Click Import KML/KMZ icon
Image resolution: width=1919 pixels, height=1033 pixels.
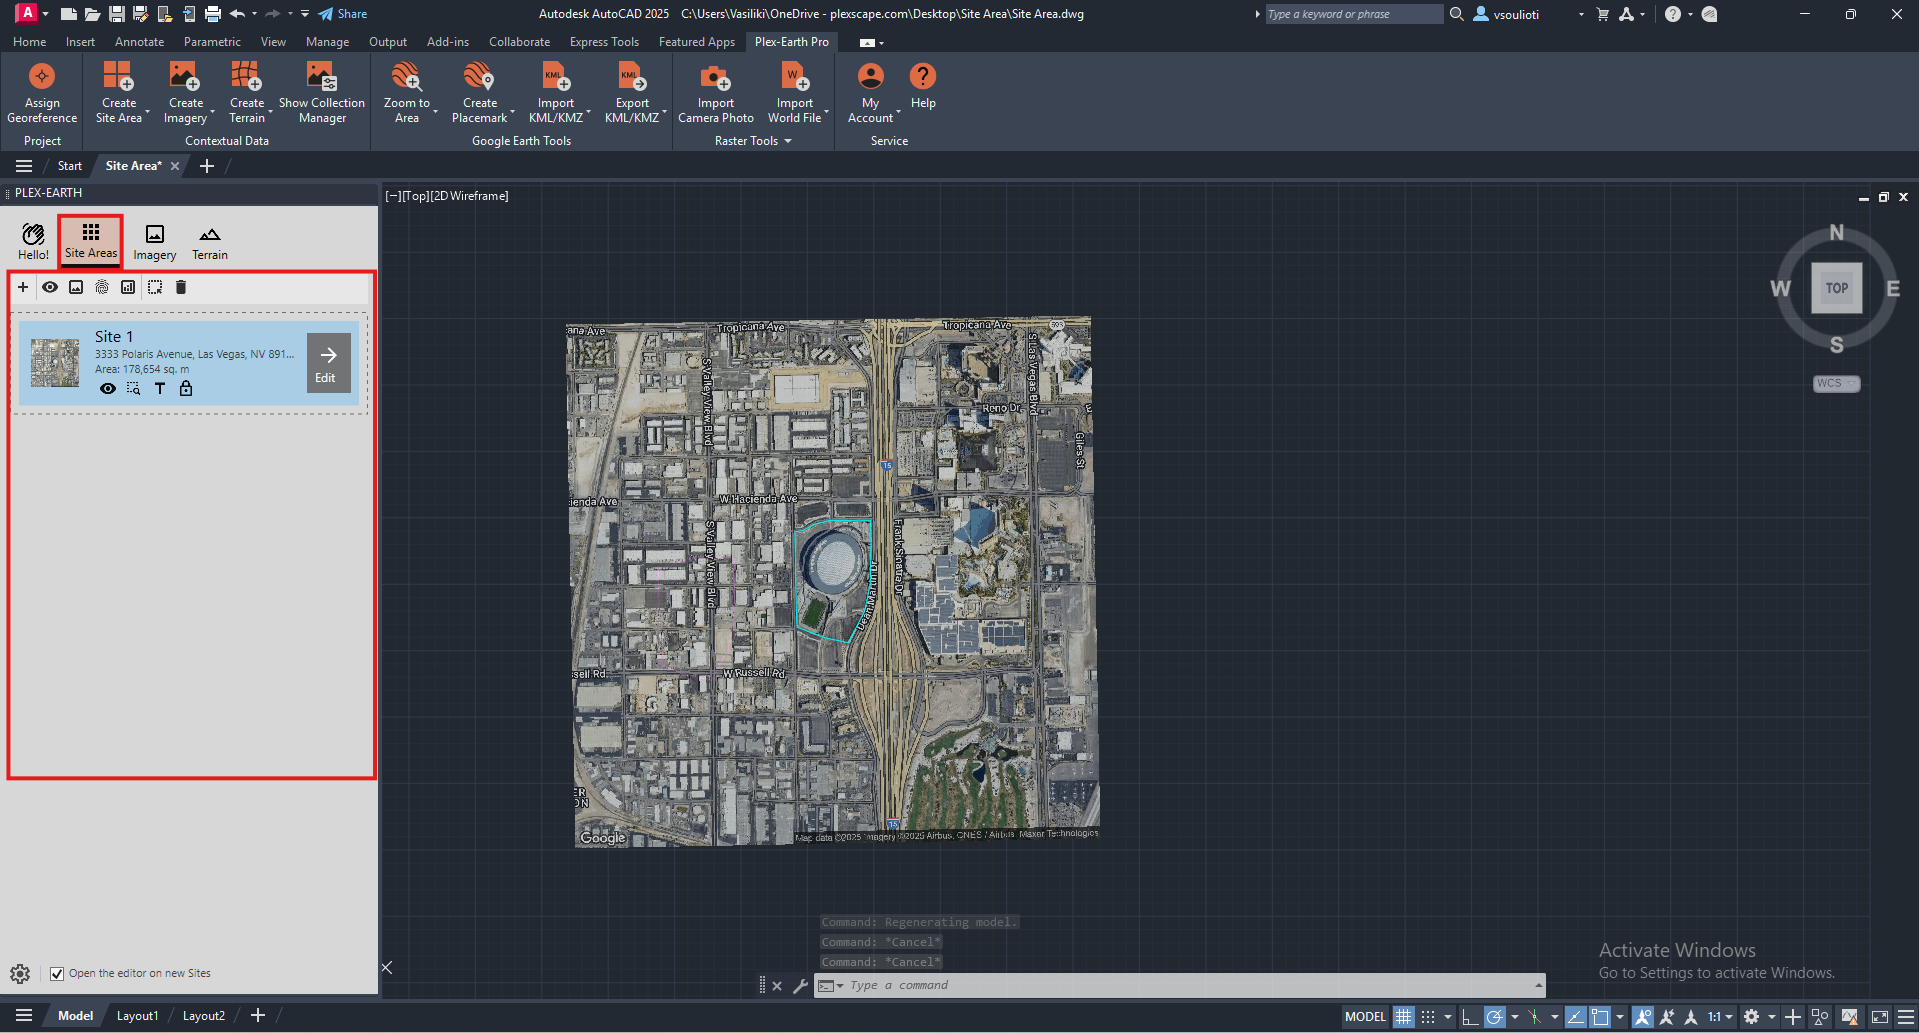tap(556, 77)
